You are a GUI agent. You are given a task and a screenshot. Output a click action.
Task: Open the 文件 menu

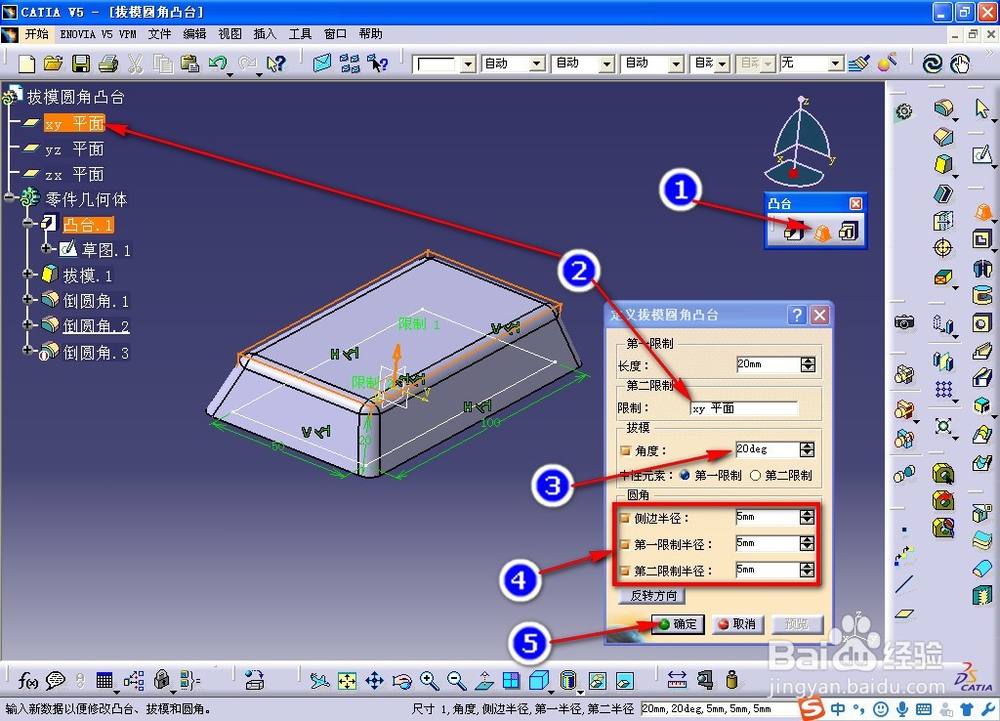point(159,34)
